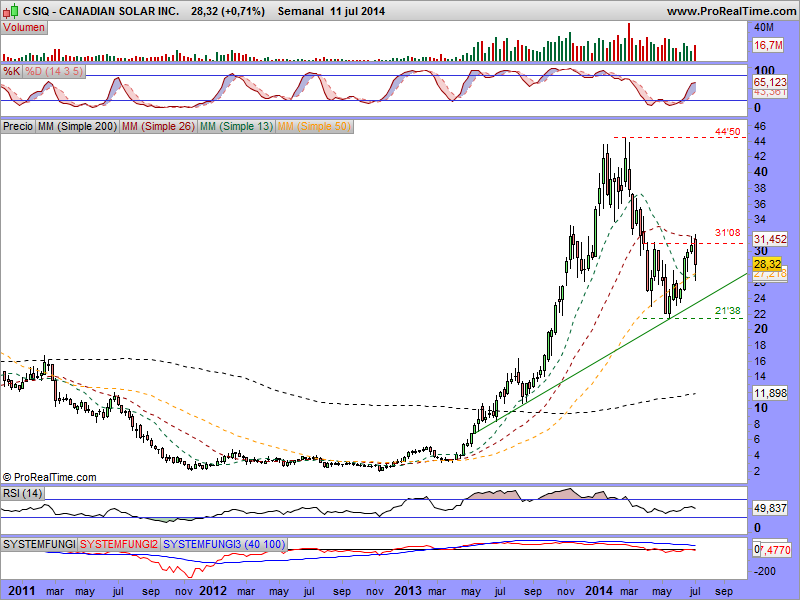Click the 44'50 resistance level label
800x600 pixels.
click(x=728, y=132)
